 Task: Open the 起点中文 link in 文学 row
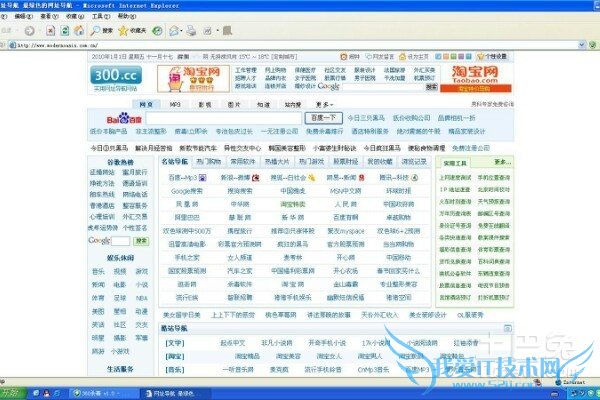pyautogui.click(x=233, y=343)
